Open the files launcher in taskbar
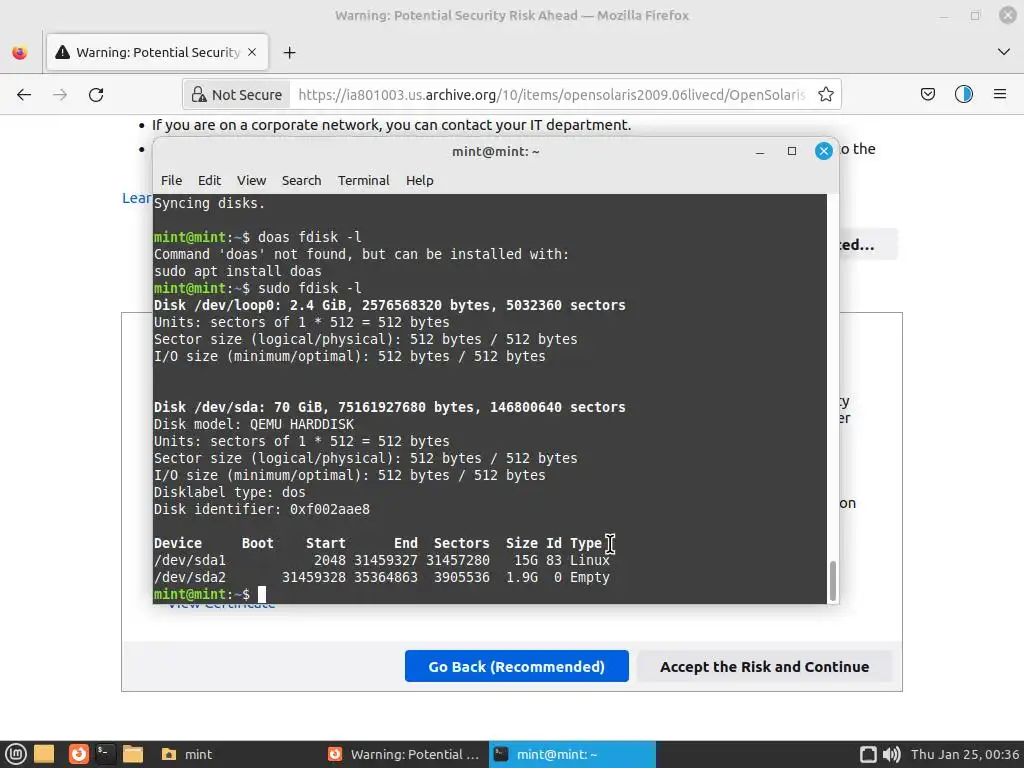The height and width of the screenshot is (768, 1024). [133, 754]
